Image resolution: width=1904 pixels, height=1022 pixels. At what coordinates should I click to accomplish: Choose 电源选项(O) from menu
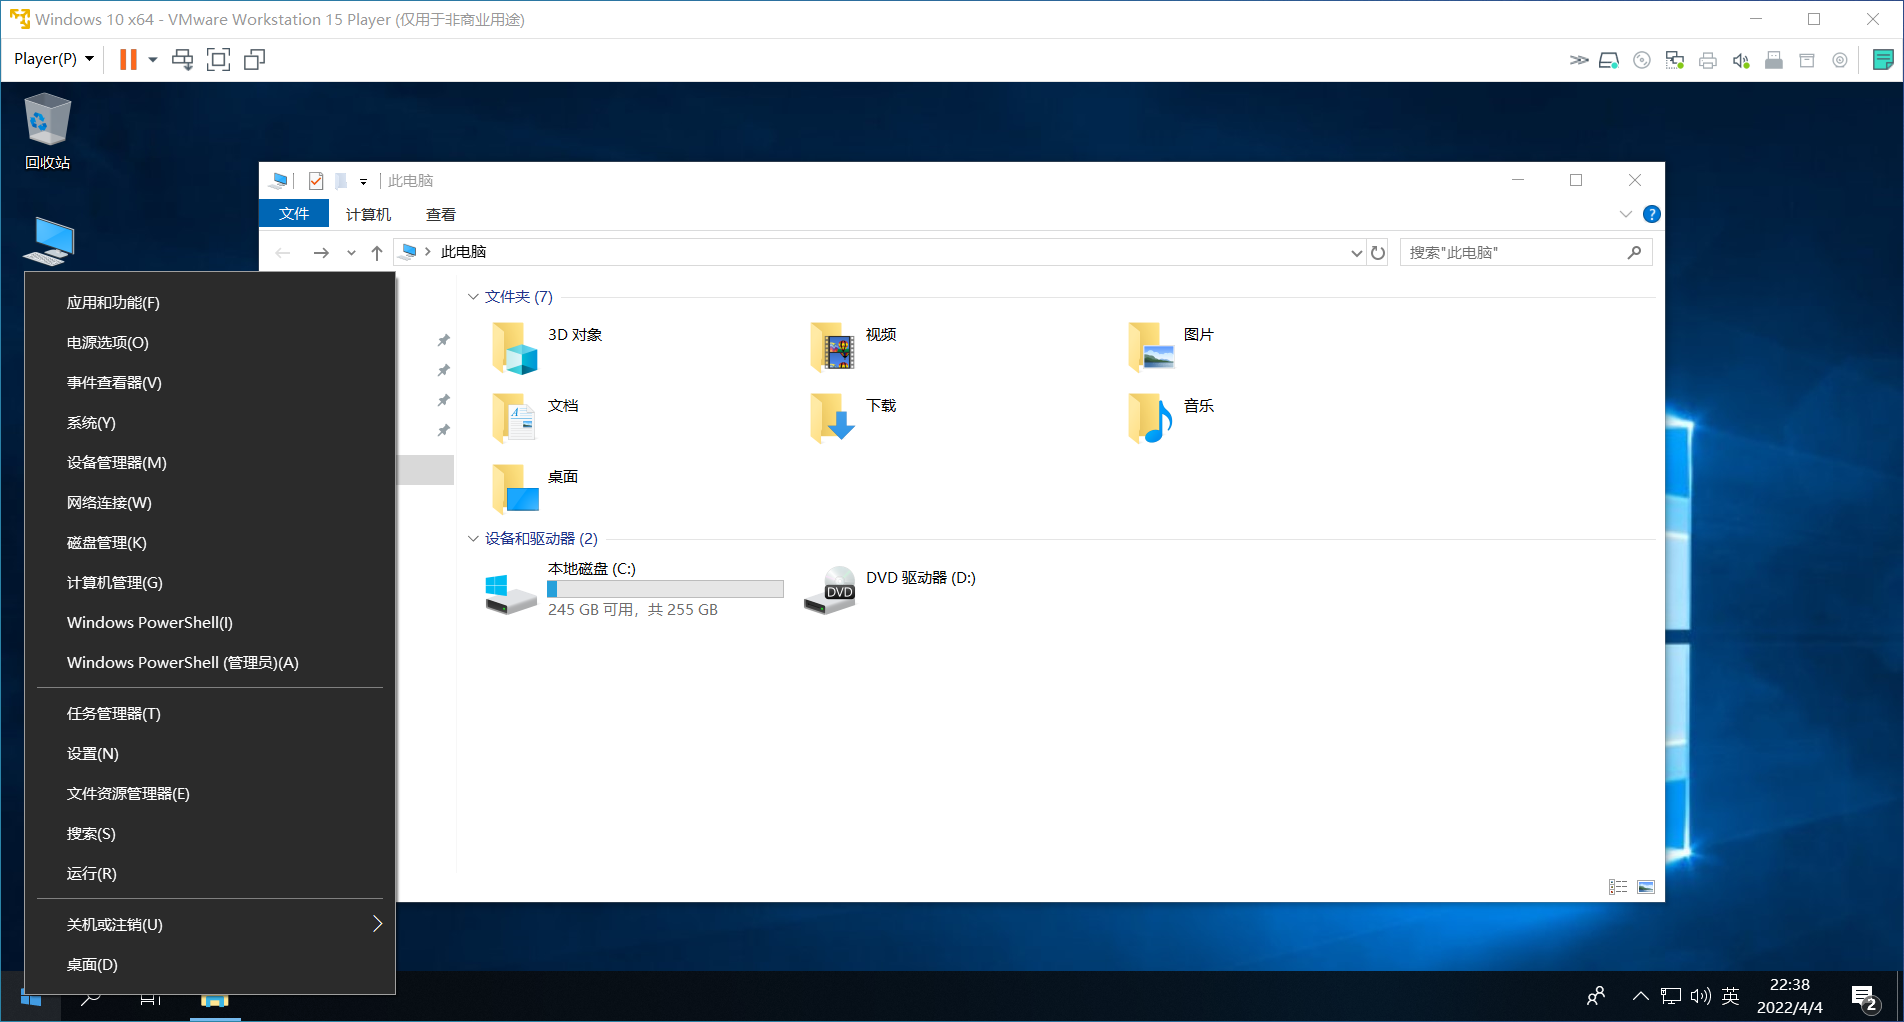tap(210, 343)
